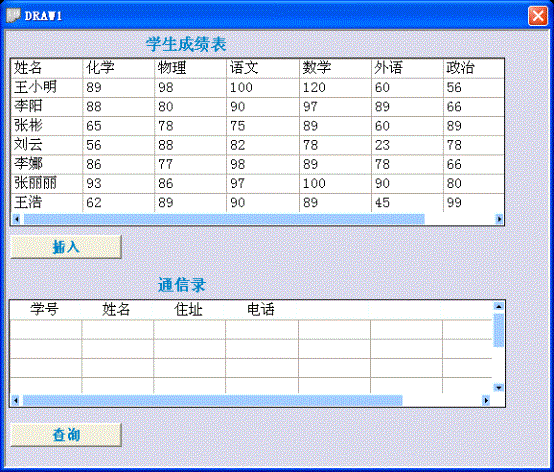554x472 pixels.
Task: Click right arrow of grades table scrollbar
Action: [499, 219]
